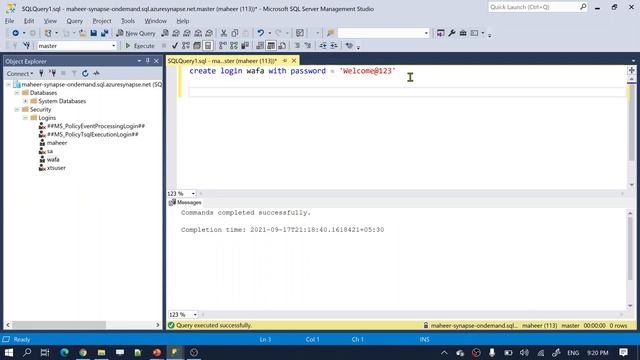Open Chrome from the taskbar

click(83, 352)
